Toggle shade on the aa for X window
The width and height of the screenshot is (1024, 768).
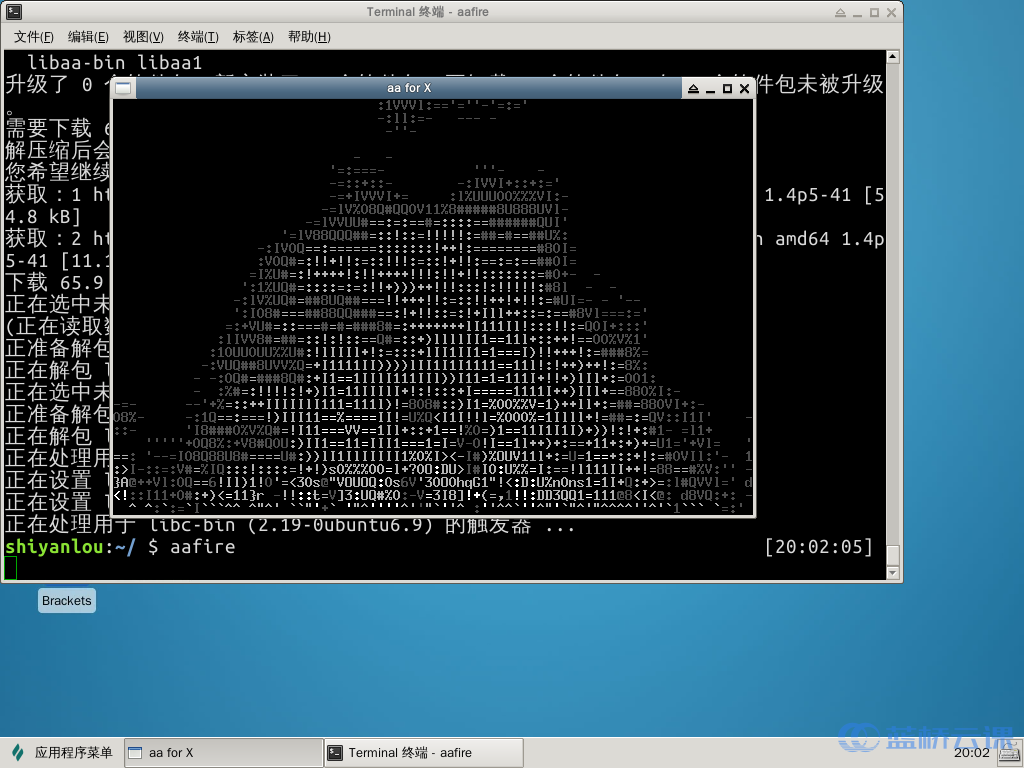(691, 88)
